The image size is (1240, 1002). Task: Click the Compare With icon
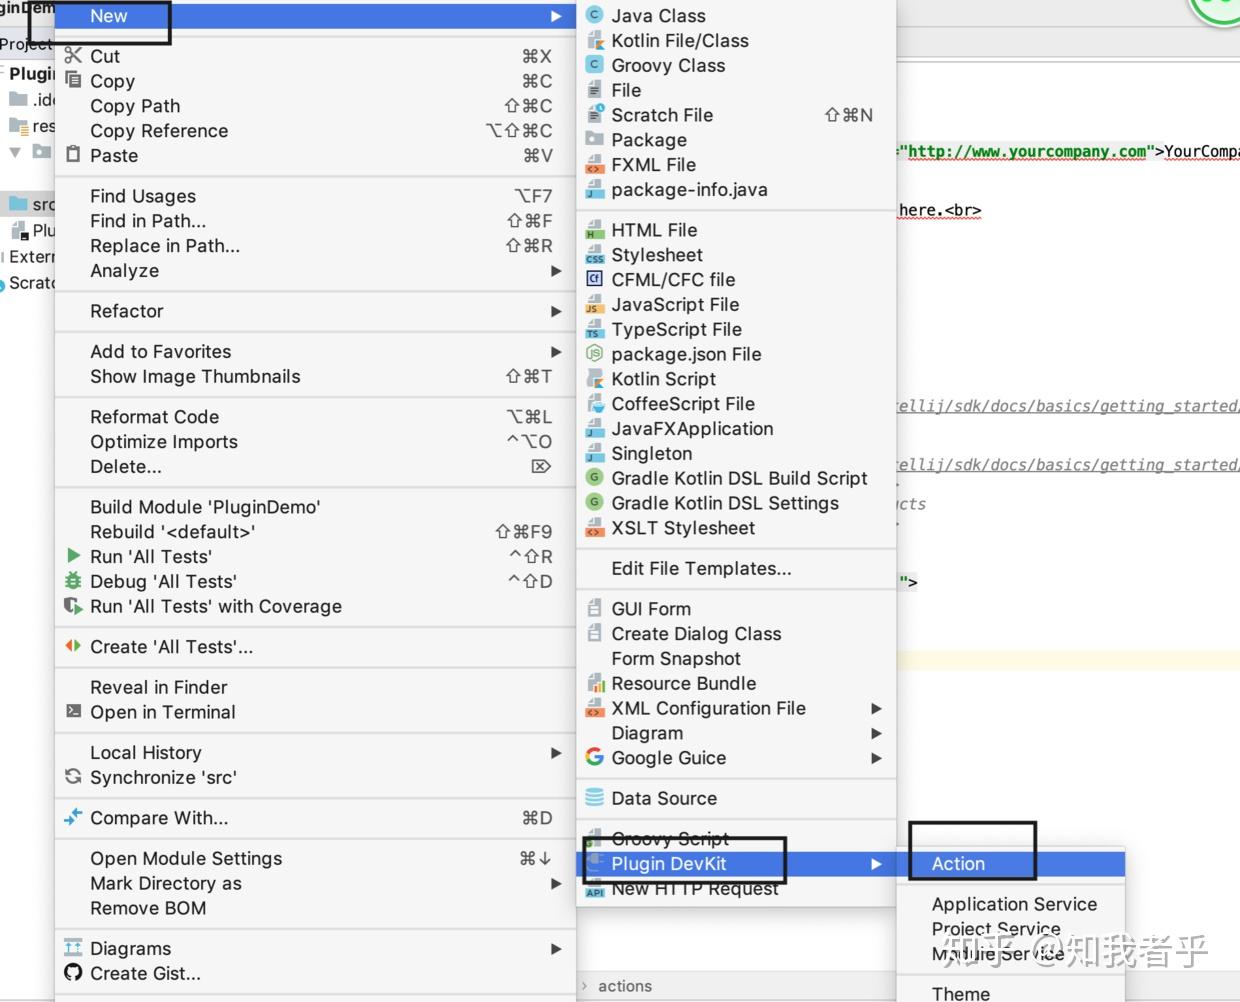(x=73, y=817)
